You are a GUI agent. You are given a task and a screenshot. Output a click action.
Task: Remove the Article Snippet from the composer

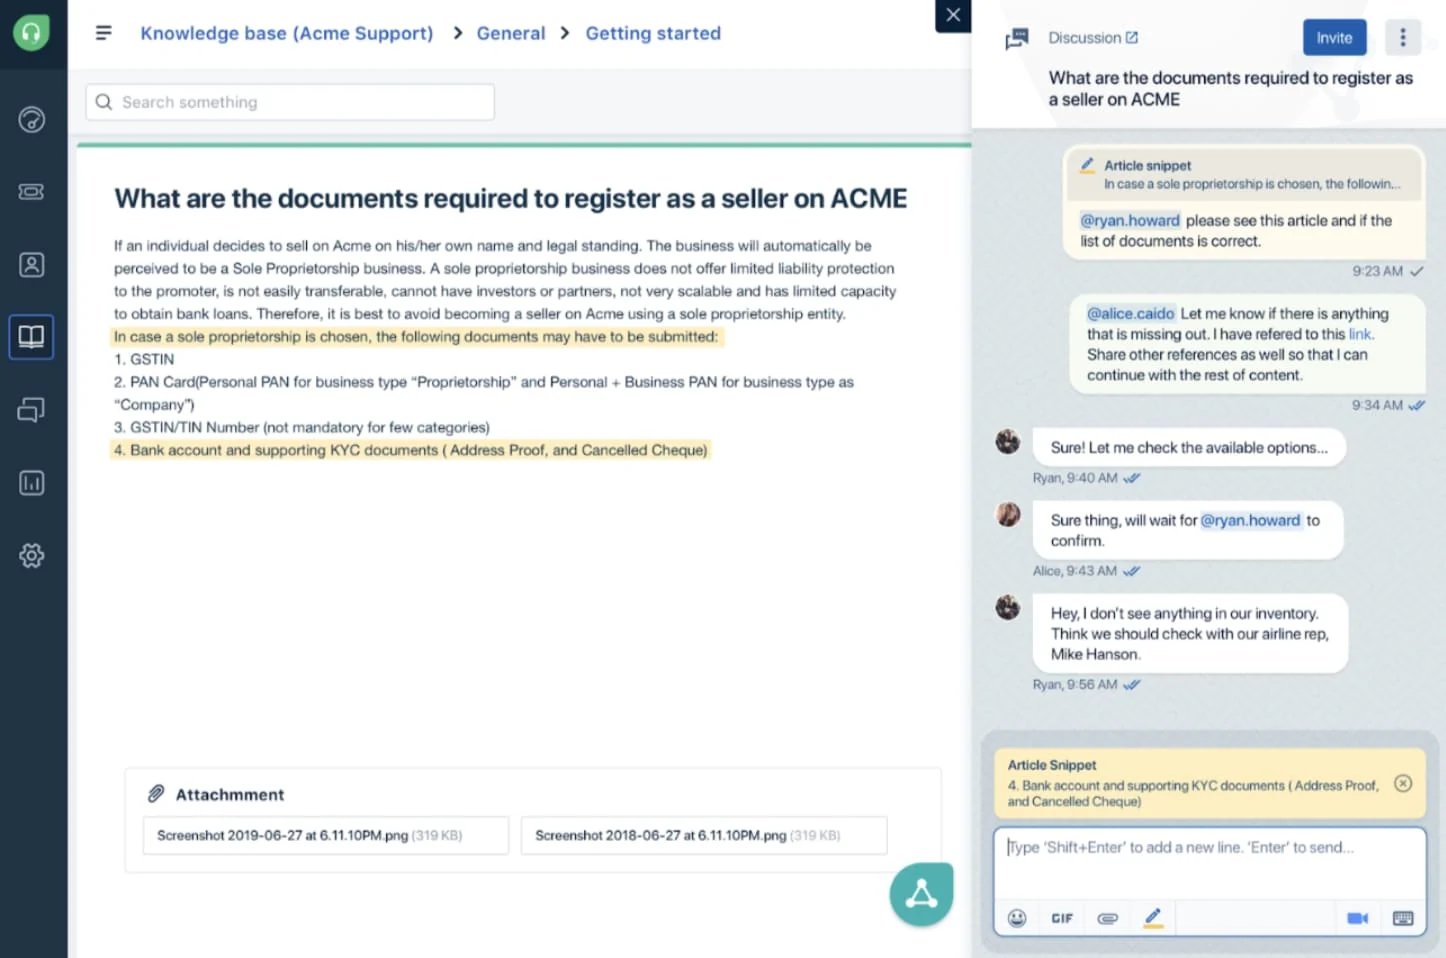click(x=1403, y=783)
